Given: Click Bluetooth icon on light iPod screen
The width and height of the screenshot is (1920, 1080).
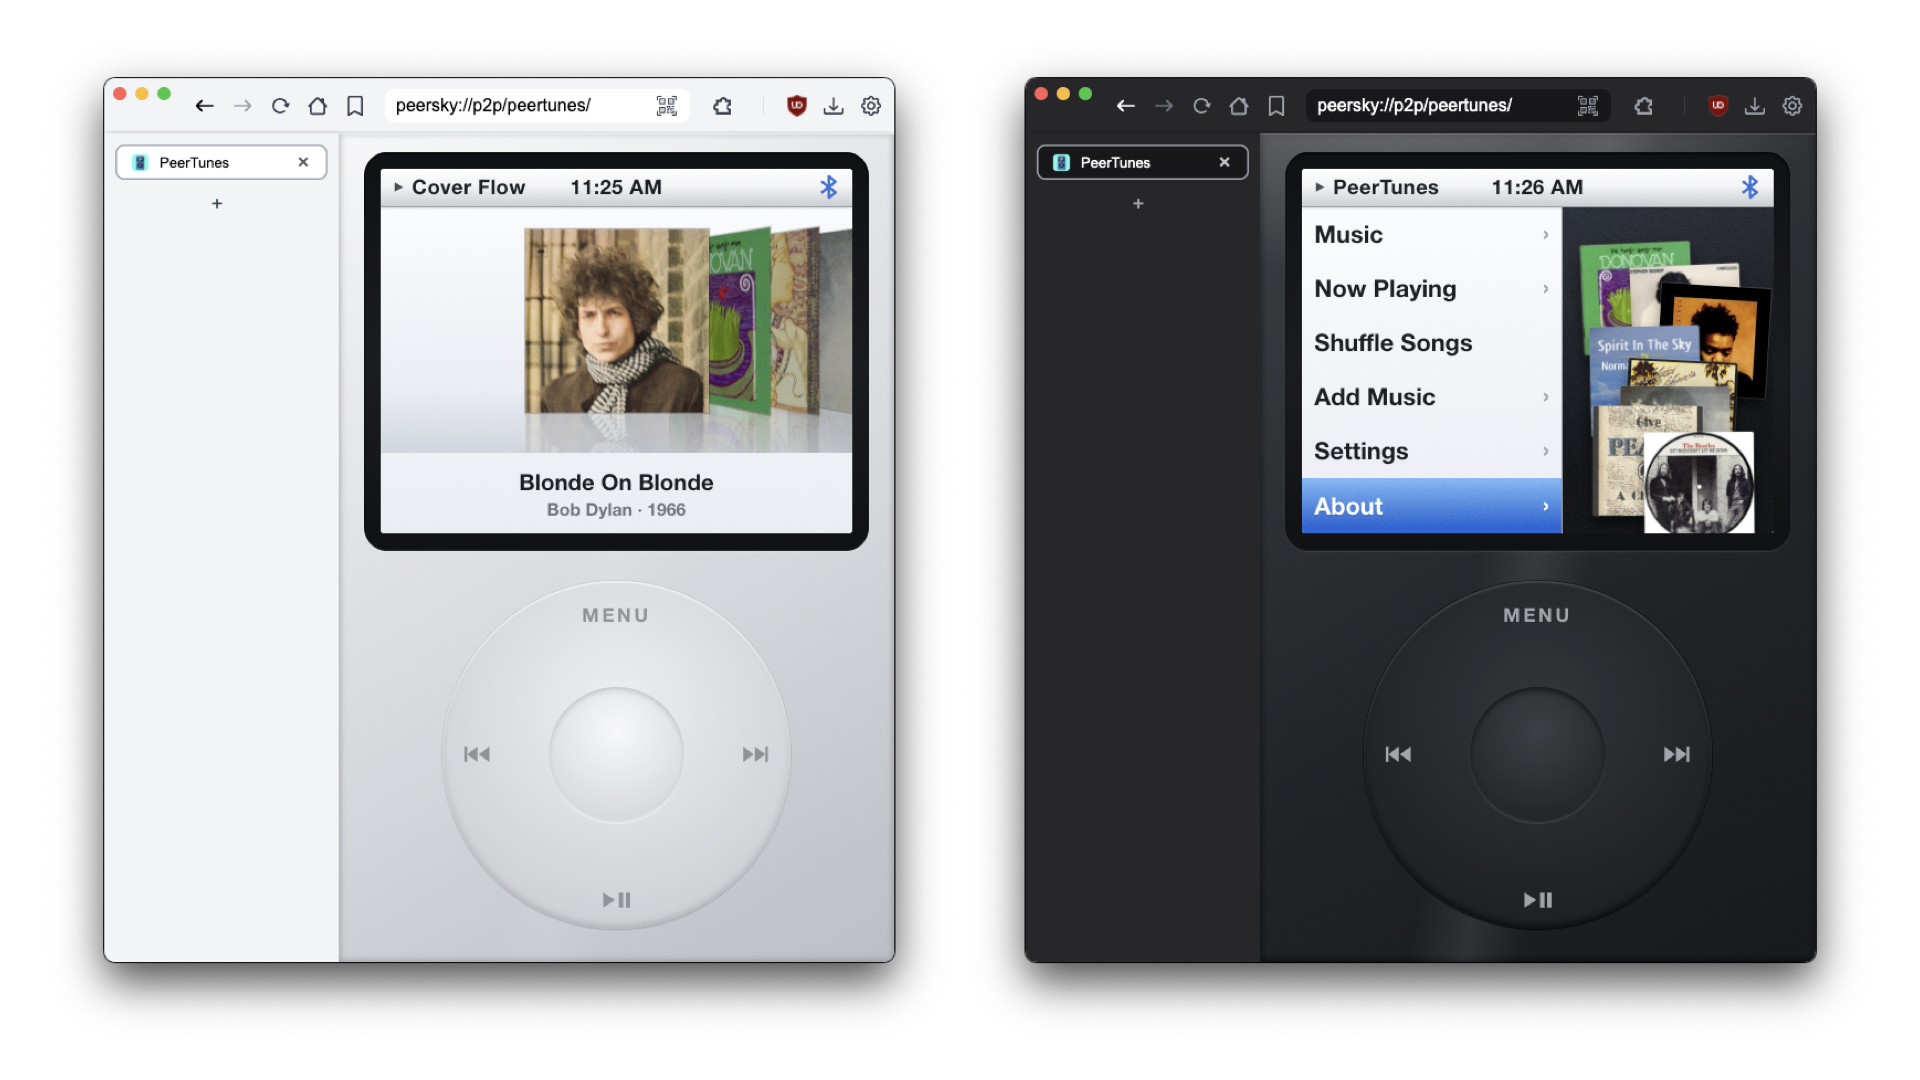Looking at the screenshot, I should pyautogui.click(x=829, y=187).
